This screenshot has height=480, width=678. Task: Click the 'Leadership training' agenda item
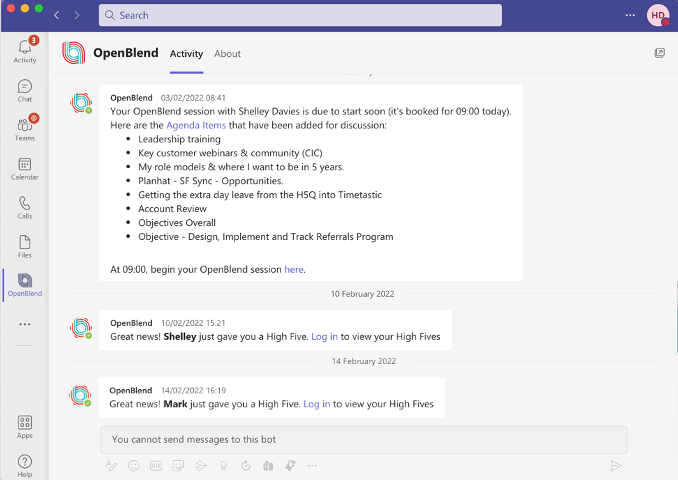179,139
